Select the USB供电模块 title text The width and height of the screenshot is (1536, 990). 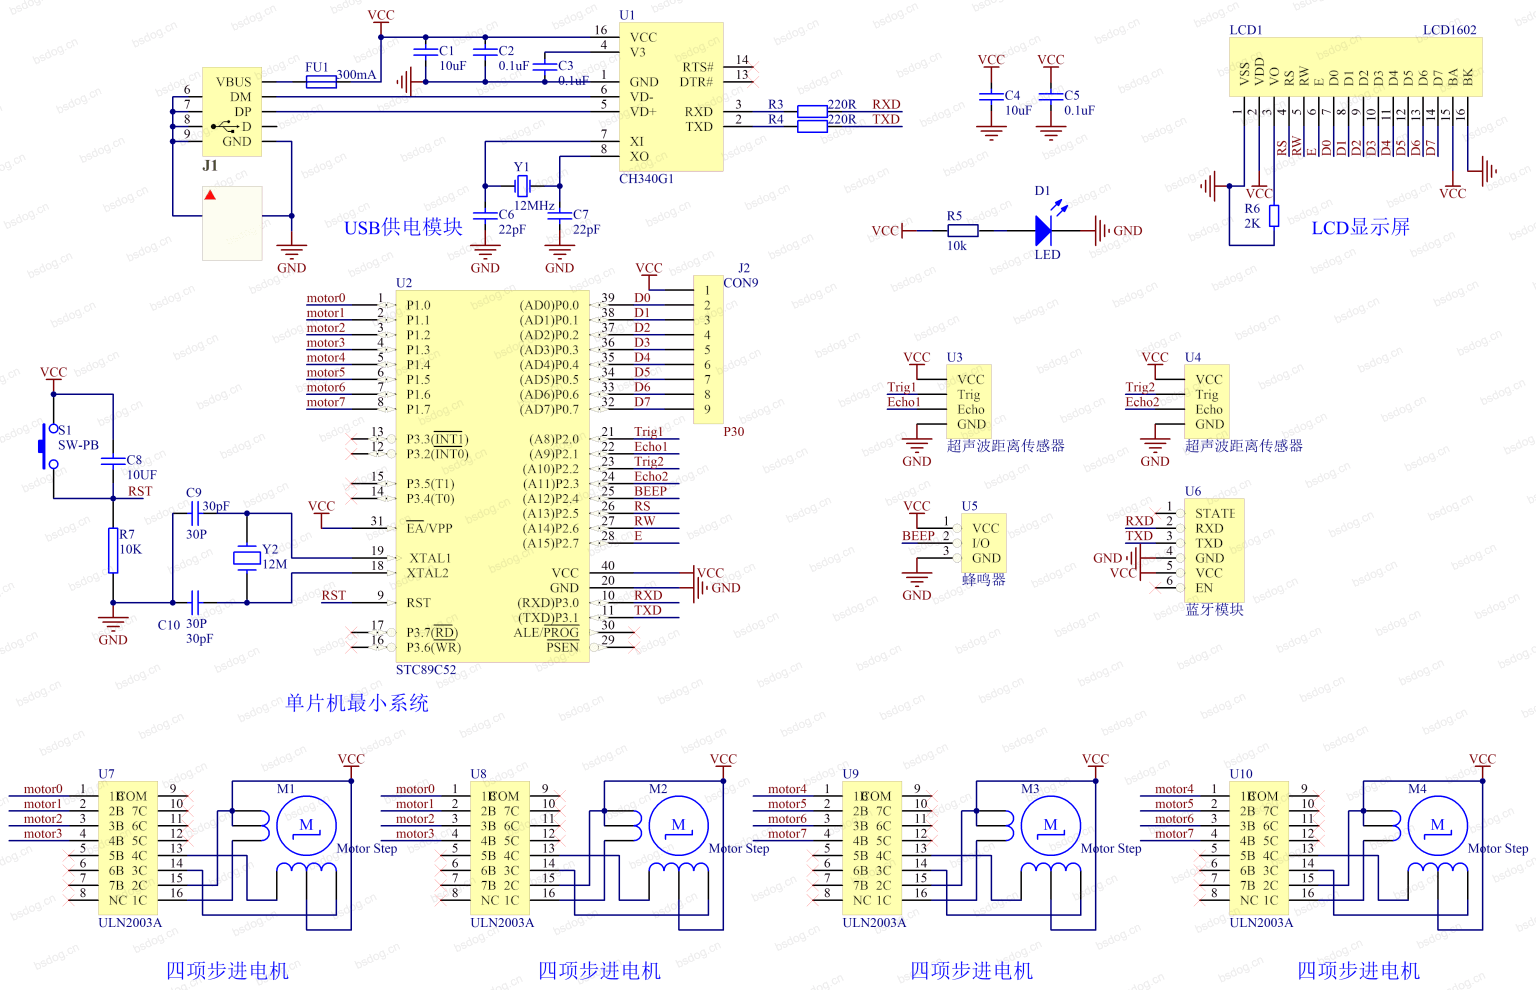coord(403,228)
